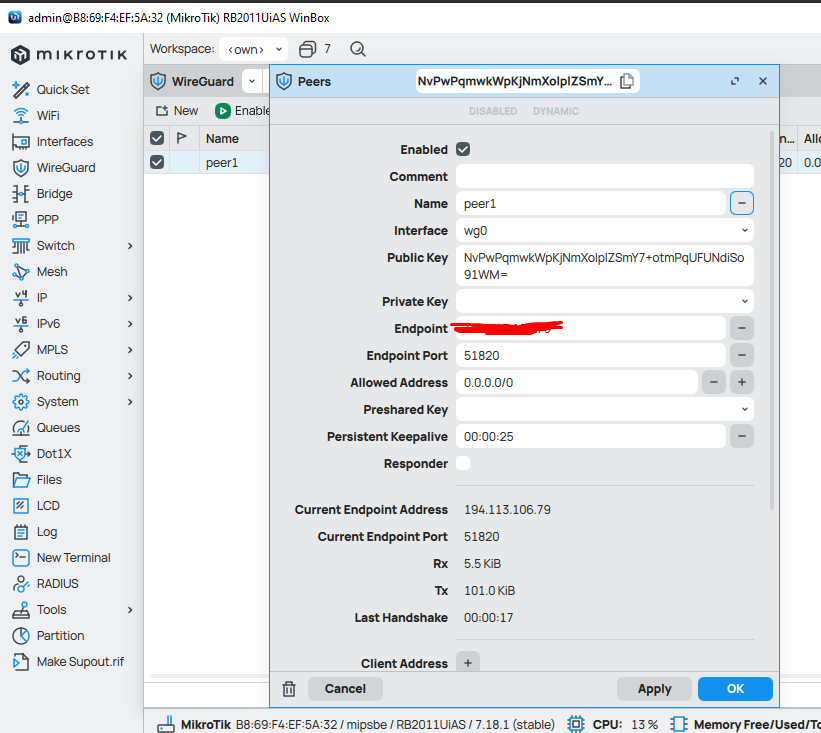Open the LCD settings
The image size is (821, 733).
tap(36, 506)
